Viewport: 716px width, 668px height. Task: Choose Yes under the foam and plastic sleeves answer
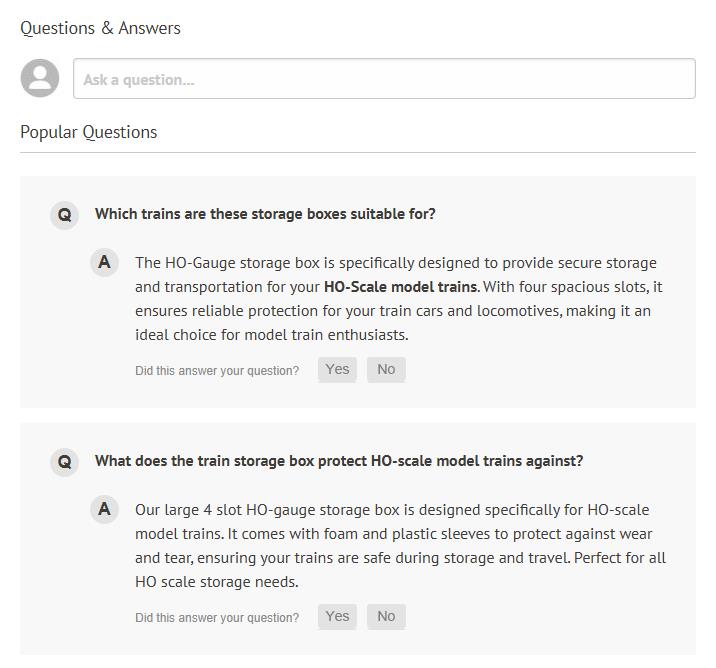(337, 616)
